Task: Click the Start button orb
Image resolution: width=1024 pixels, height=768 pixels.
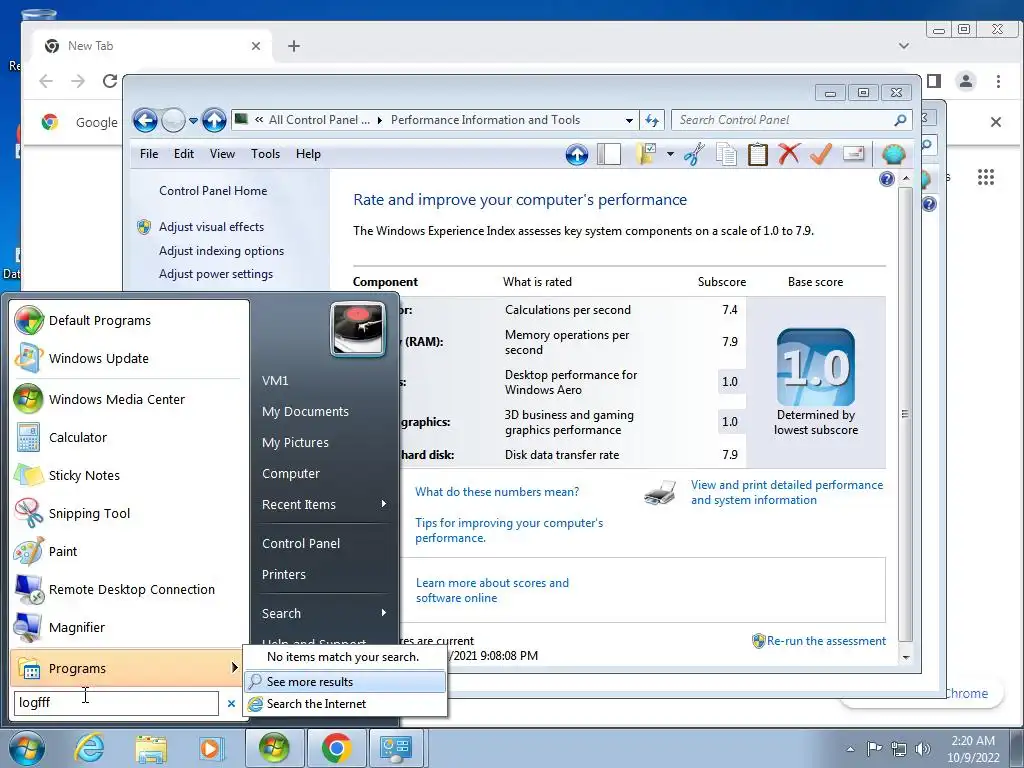Action: 26,748
